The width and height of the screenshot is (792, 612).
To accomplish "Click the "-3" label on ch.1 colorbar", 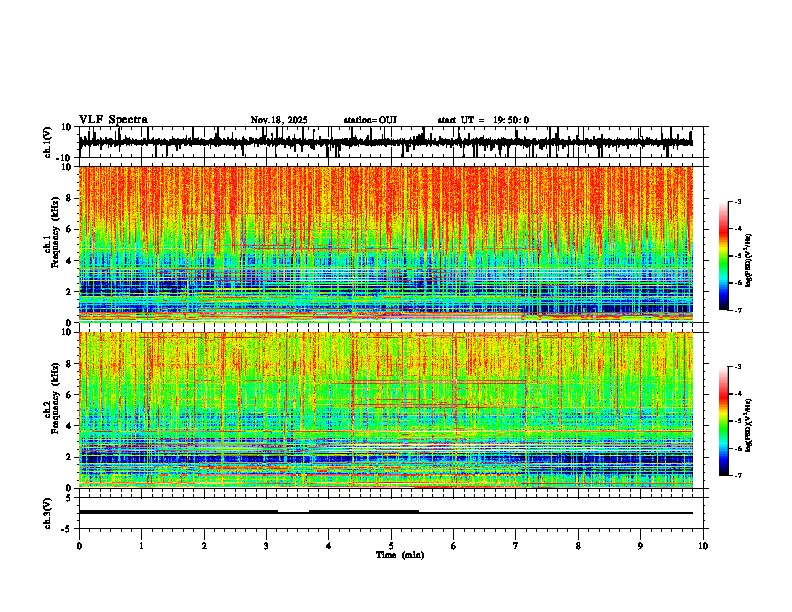I will click(x=737, y=201).
